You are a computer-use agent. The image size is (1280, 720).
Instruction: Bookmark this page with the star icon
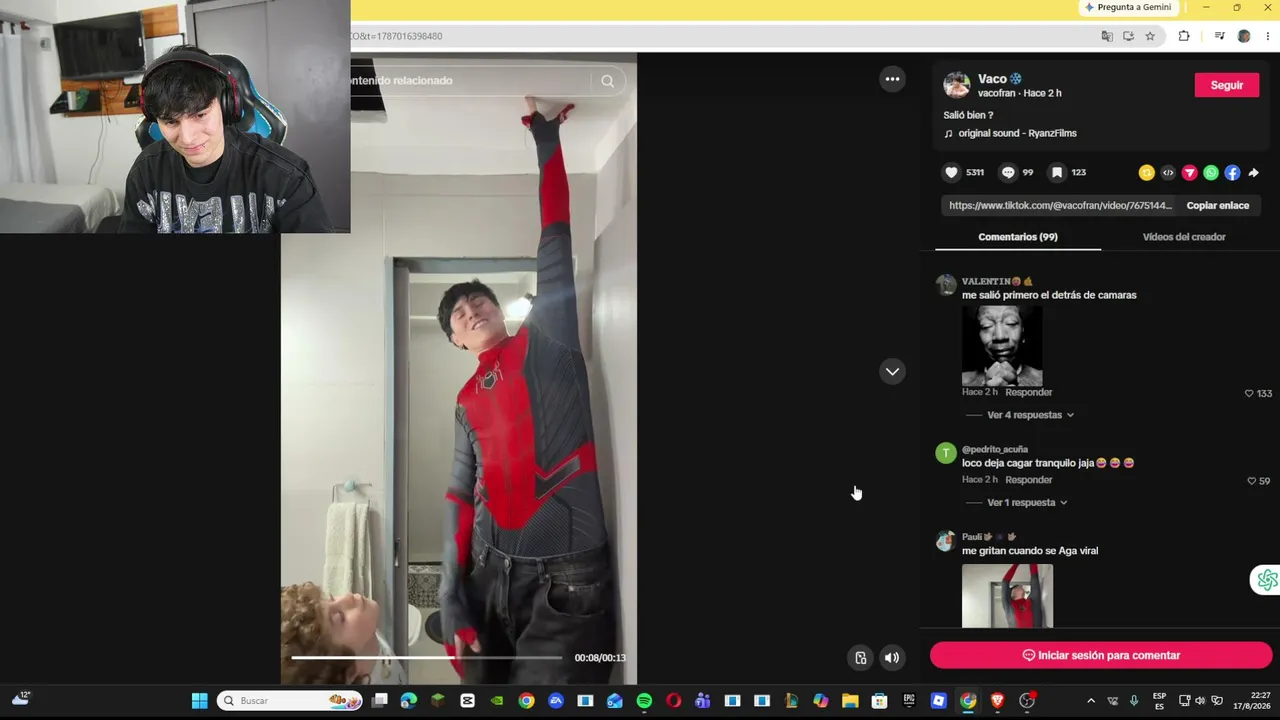[1150, 36]
